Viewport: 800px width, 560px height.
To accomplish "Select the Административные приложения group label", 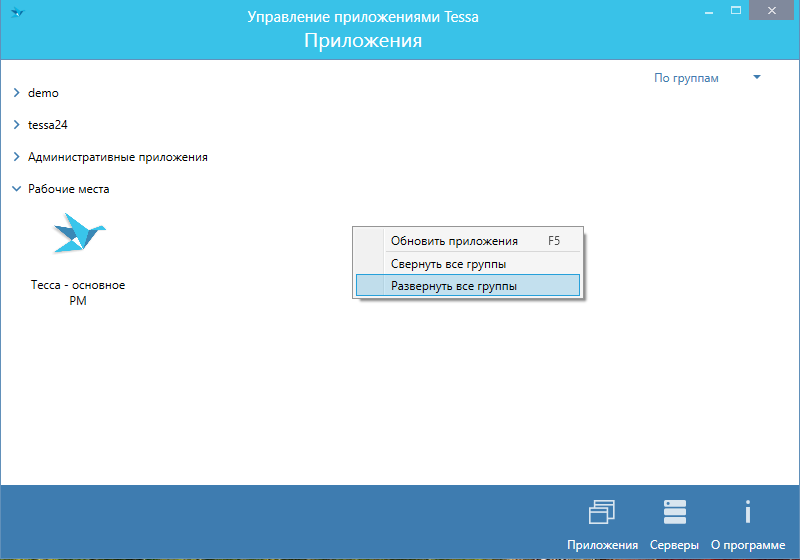I will [118, 157].
